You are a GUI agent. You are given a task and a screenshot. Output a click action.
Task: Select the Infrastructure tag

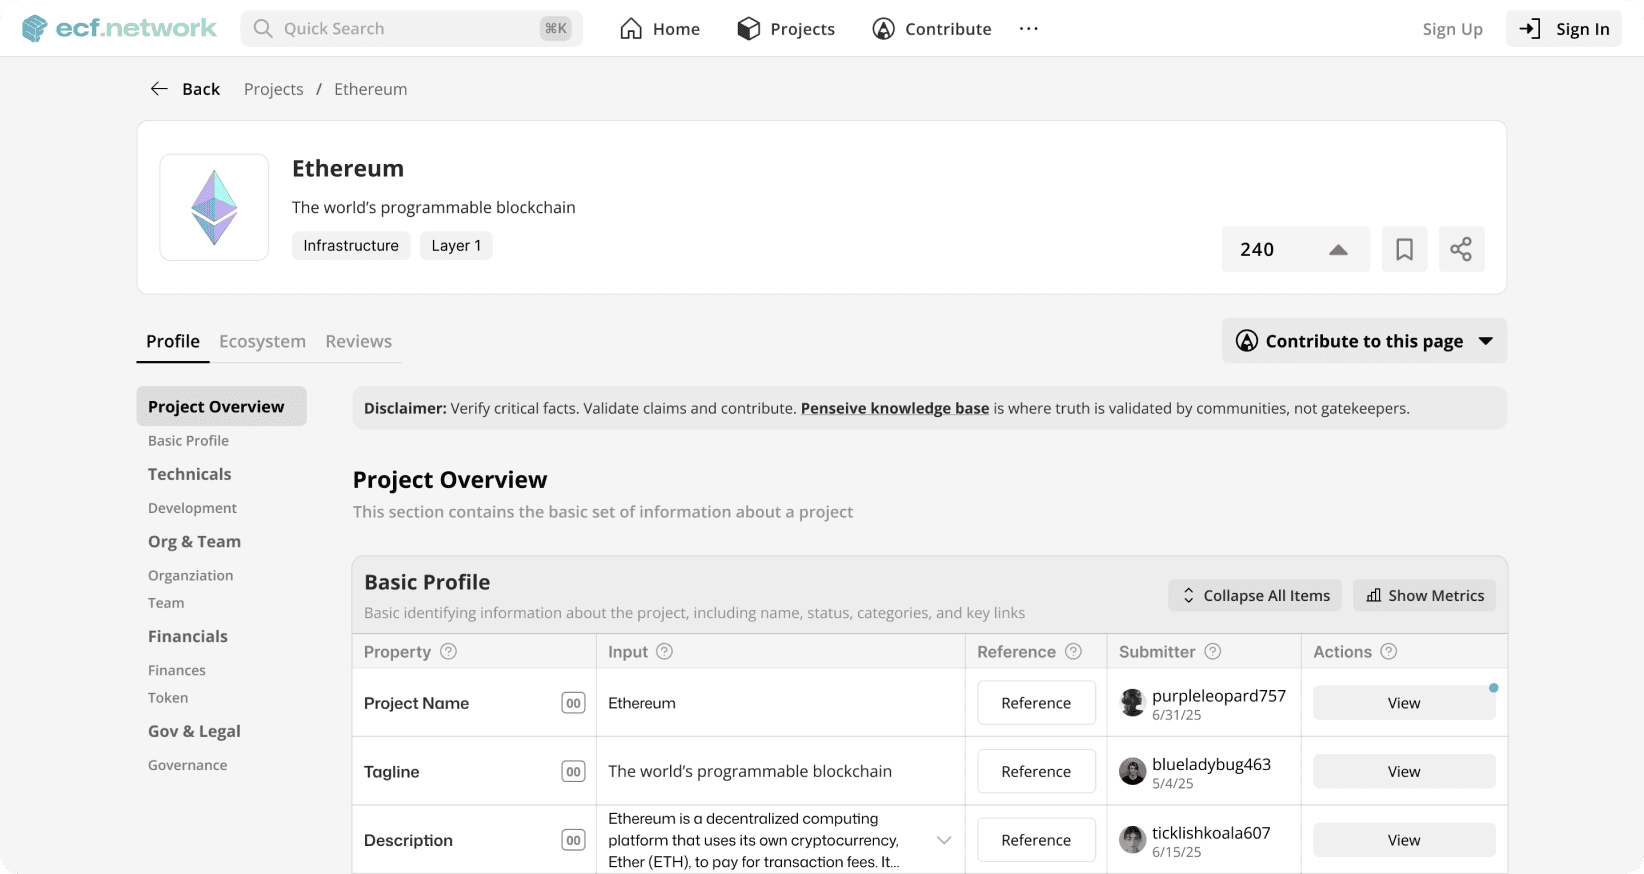point(351,246)
